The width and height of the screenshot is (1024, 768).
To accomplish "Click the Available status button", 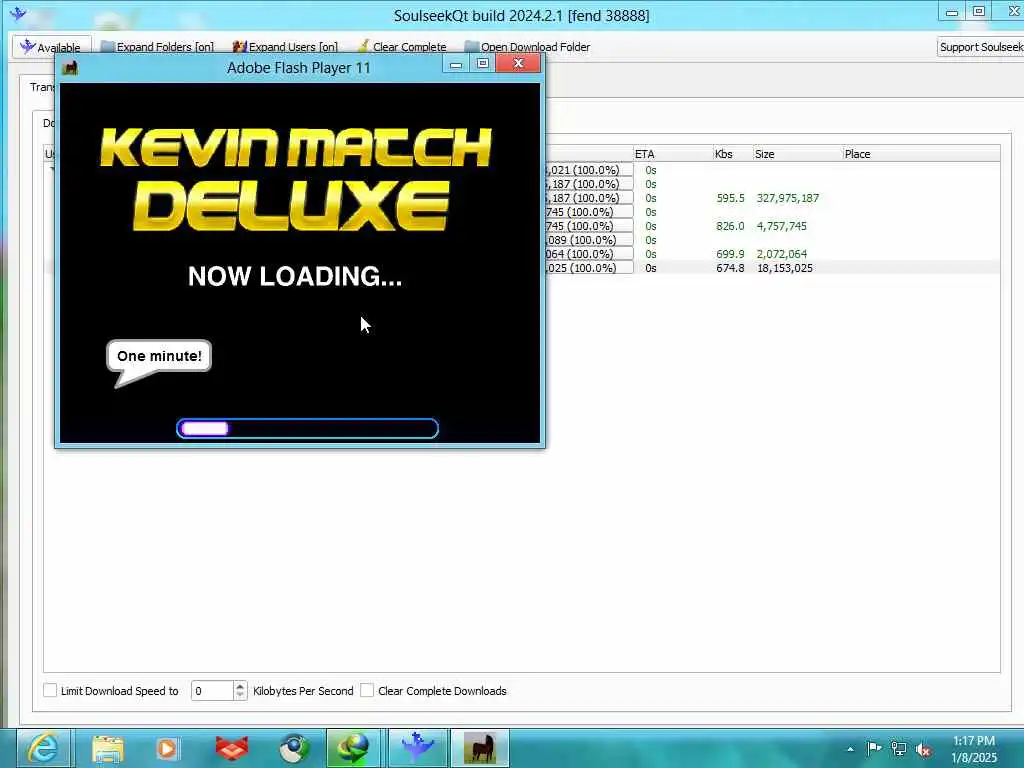I will pos(51,47).
